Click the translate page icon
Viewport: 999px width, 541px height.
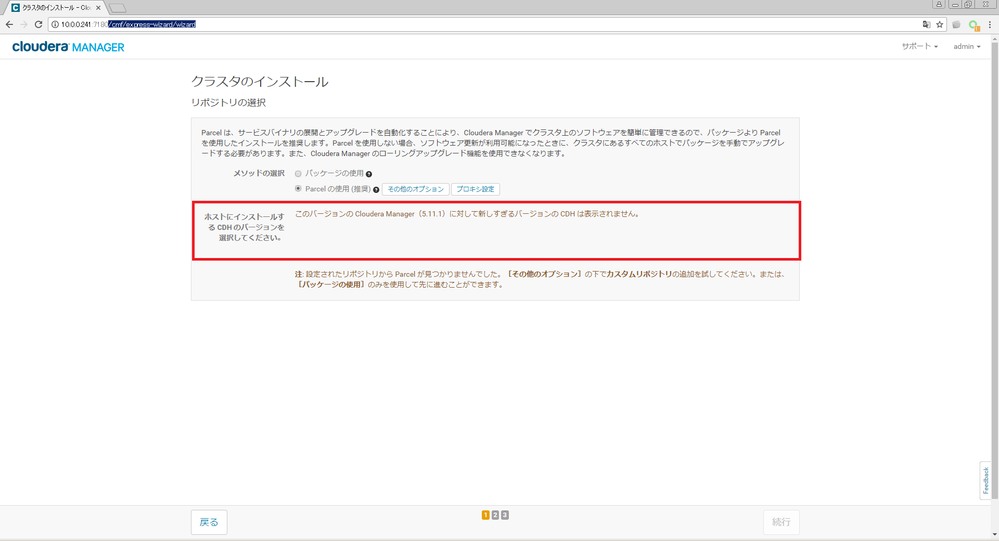coord(926,24)
